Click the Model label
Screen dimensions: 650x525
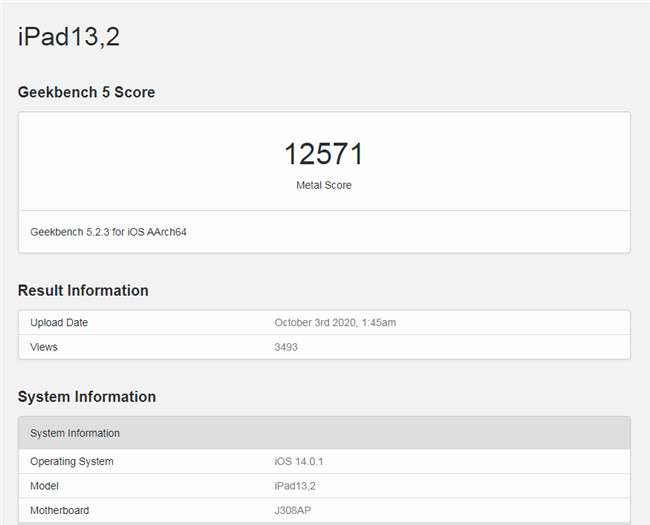(44, 486)
